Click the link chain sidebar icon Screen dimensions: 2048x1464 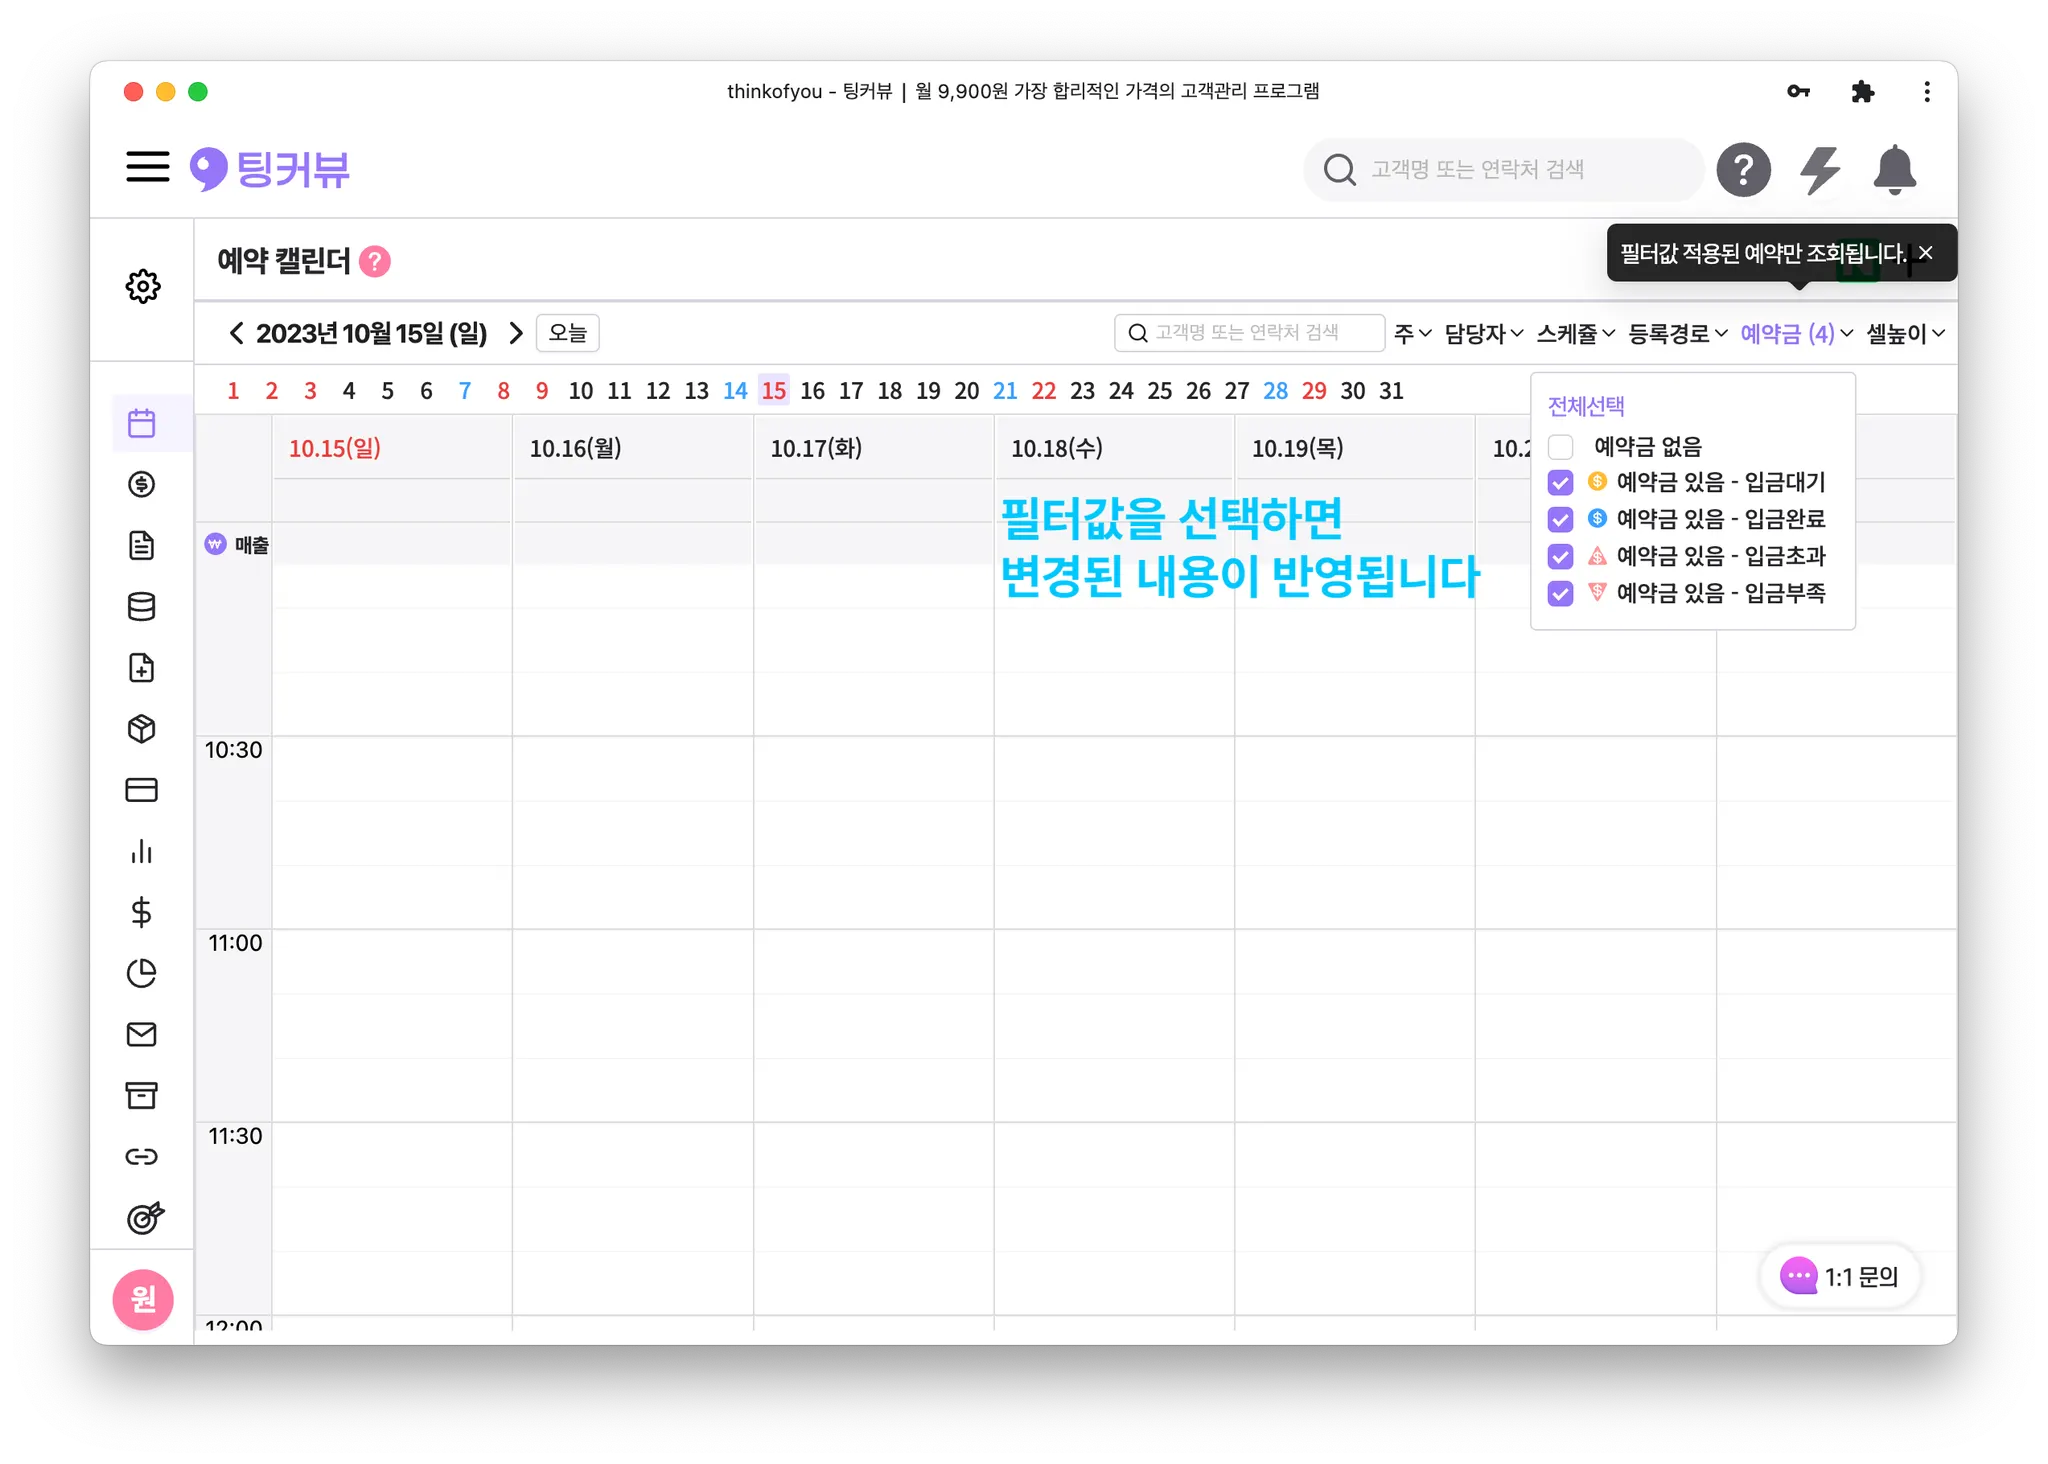coord(142,1157)
